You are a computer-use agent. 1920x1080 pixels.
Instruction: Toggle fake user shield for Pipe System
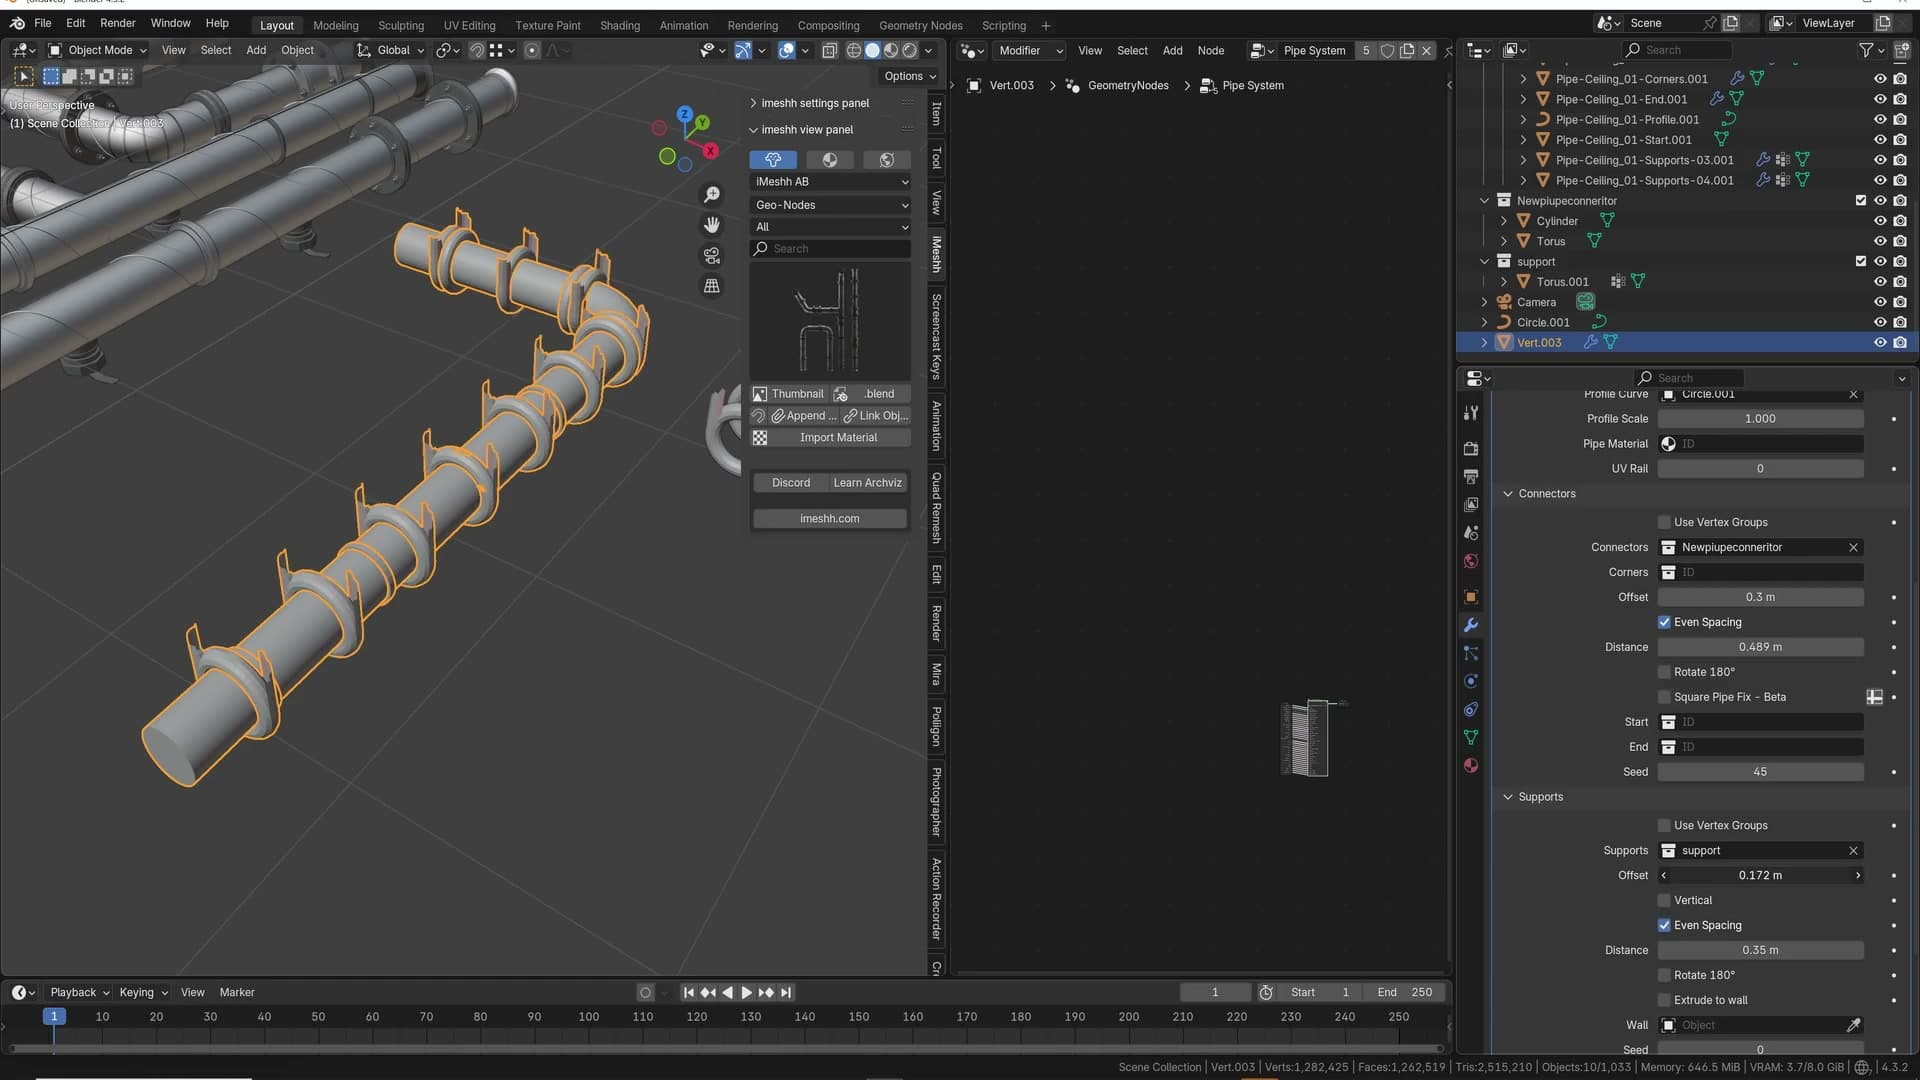click(1387, 51)
